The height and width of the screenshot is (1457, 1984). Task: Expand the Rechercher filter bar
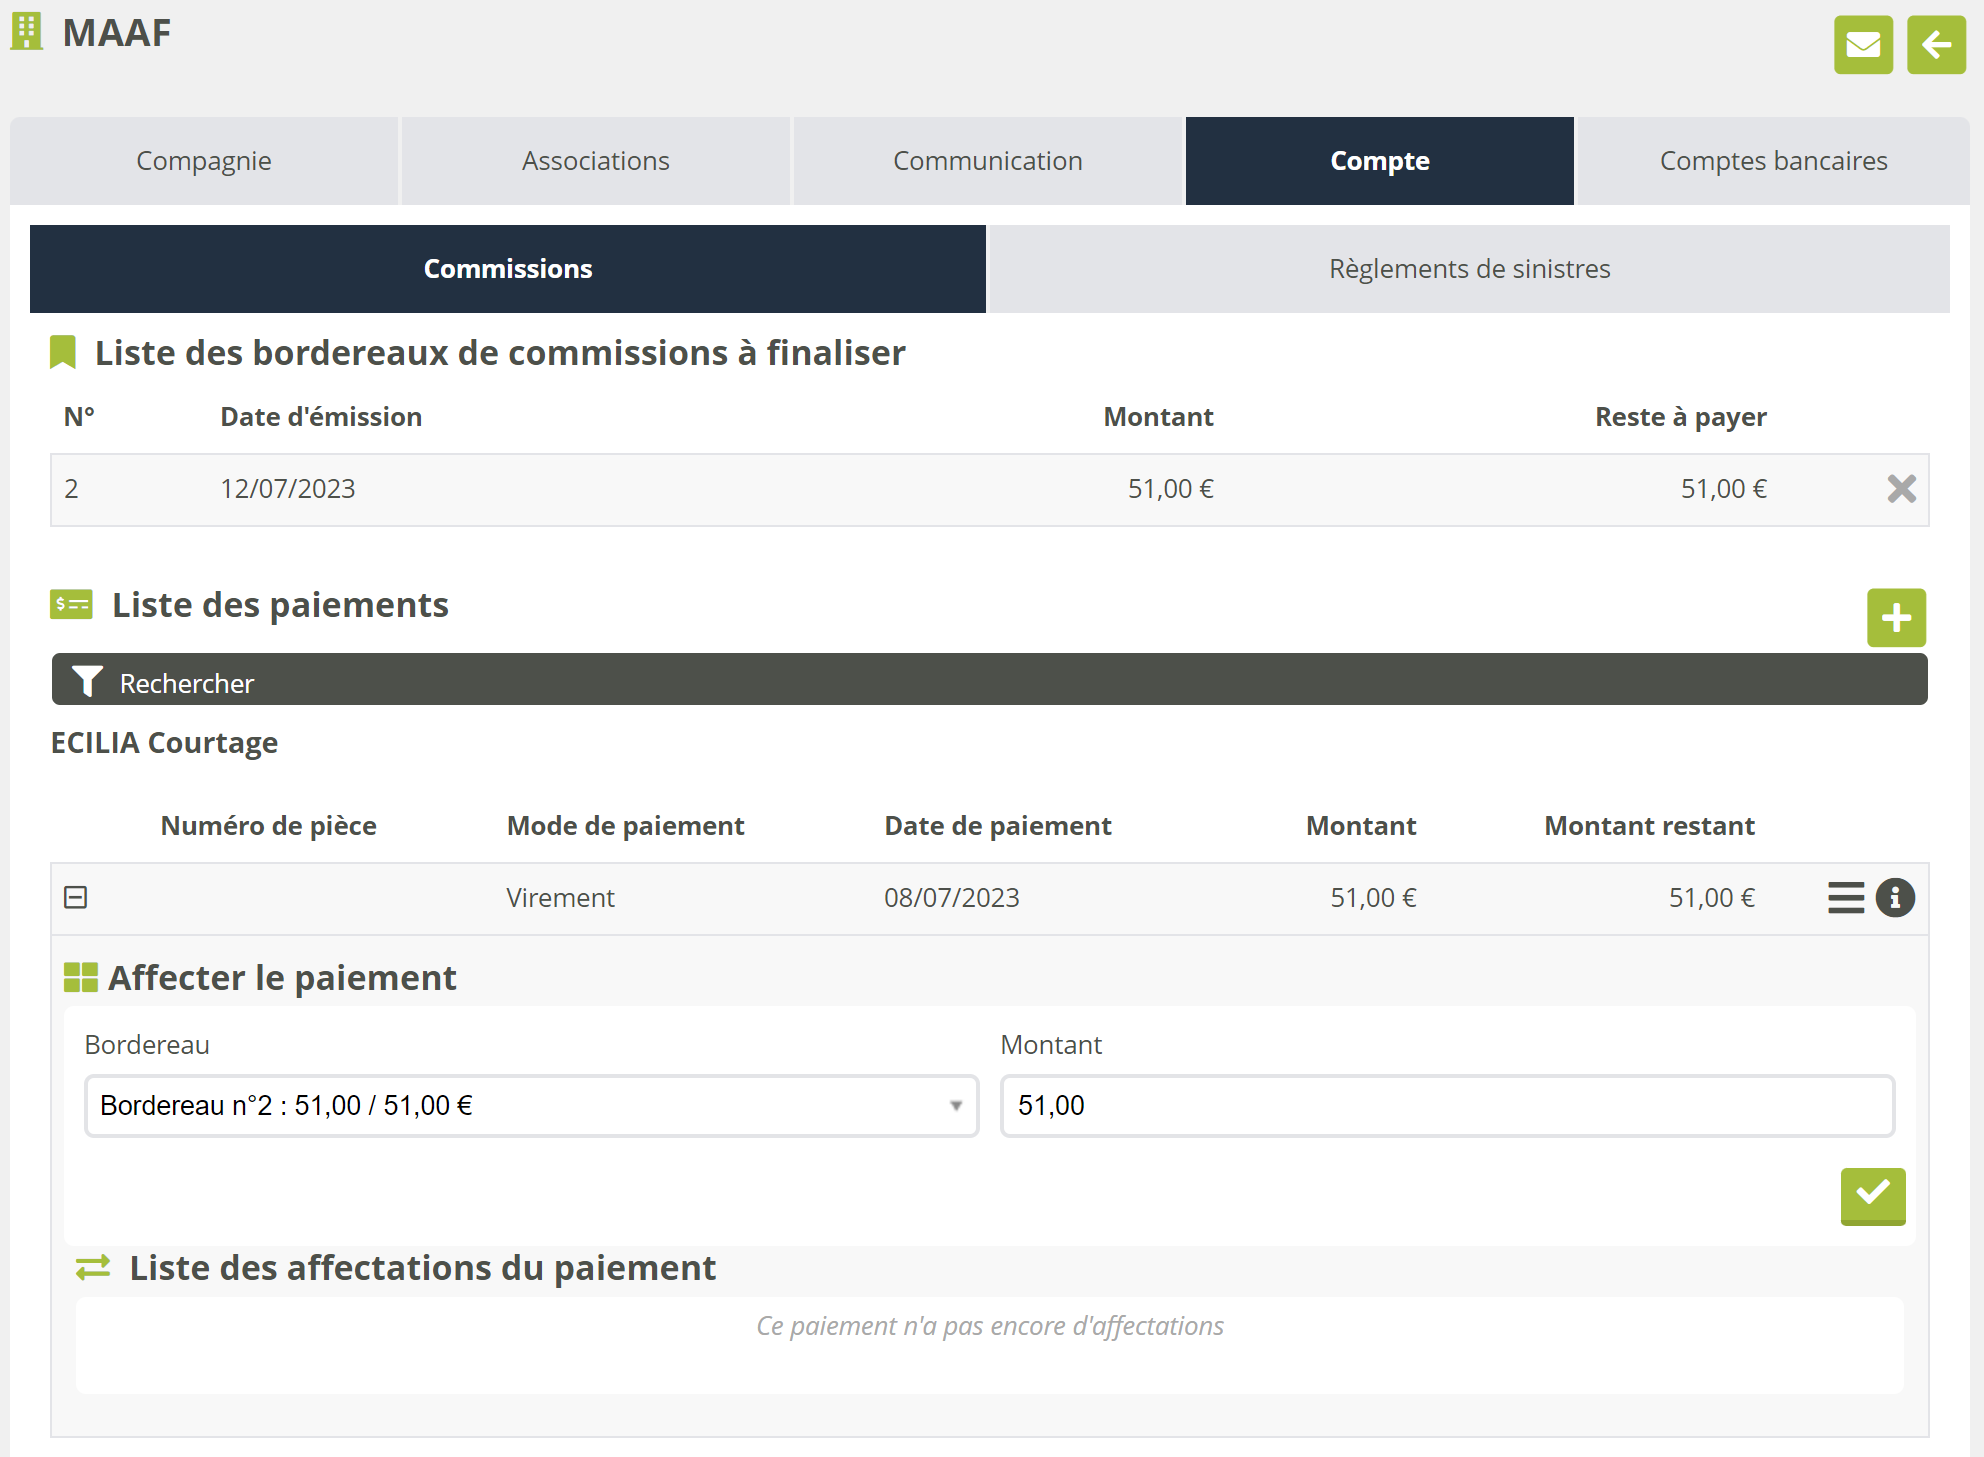coord(988,681)
